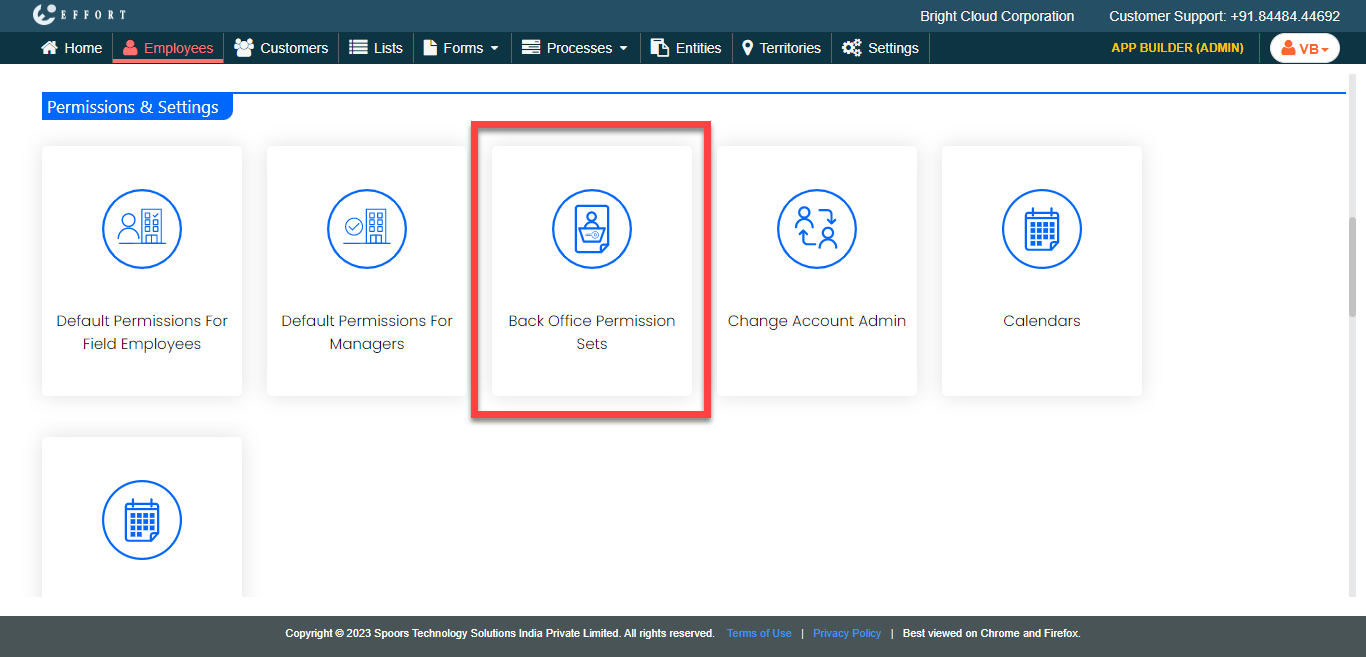Expand the Forms dropdown menu

tap(461, 48)
